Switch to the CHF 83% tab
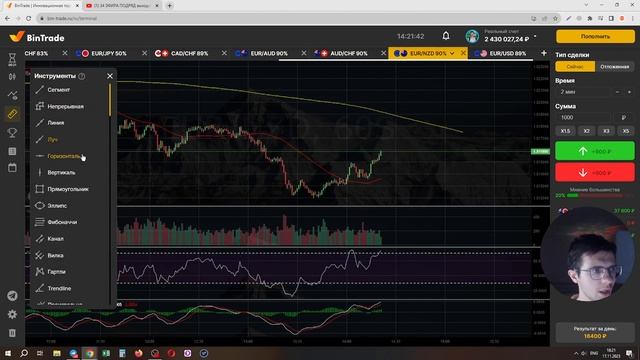 pyautogui.click(x=36, y=53)
